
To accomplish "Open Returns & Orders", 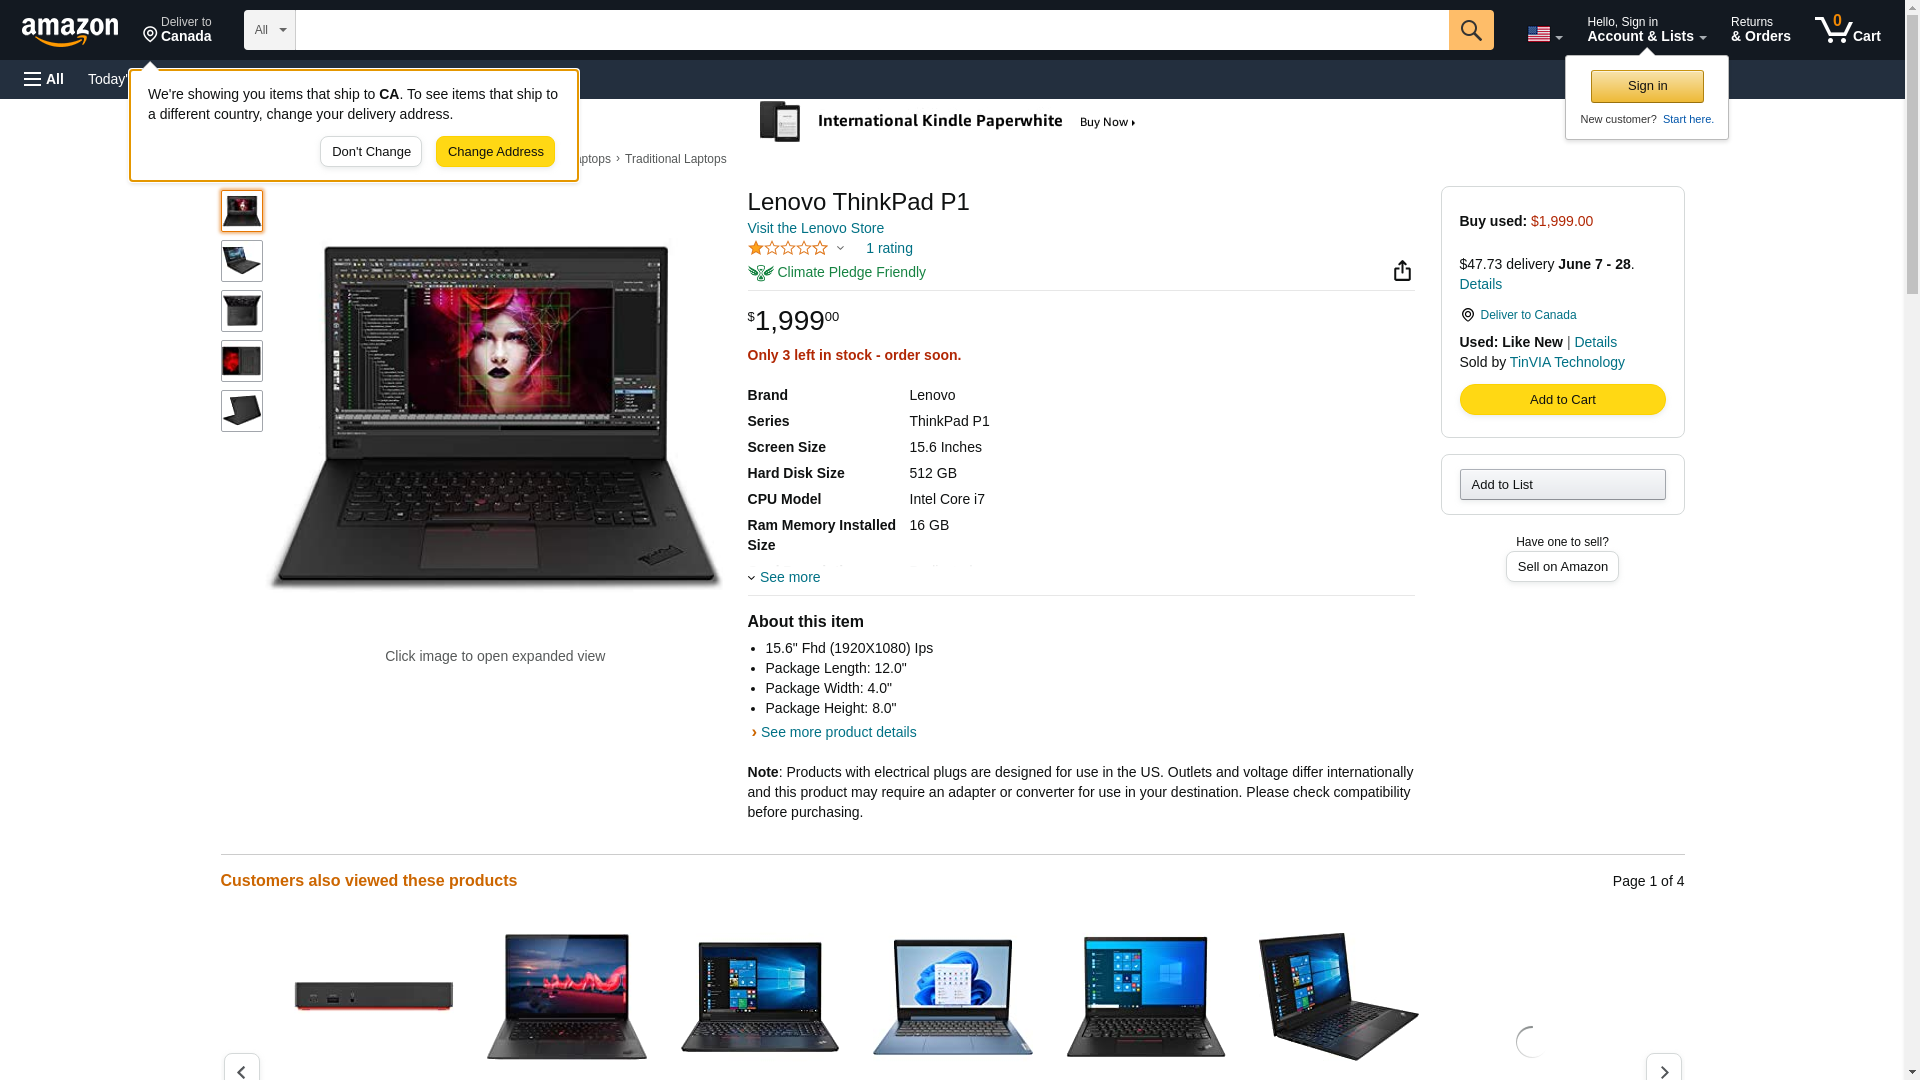I will pos(1760,30).
